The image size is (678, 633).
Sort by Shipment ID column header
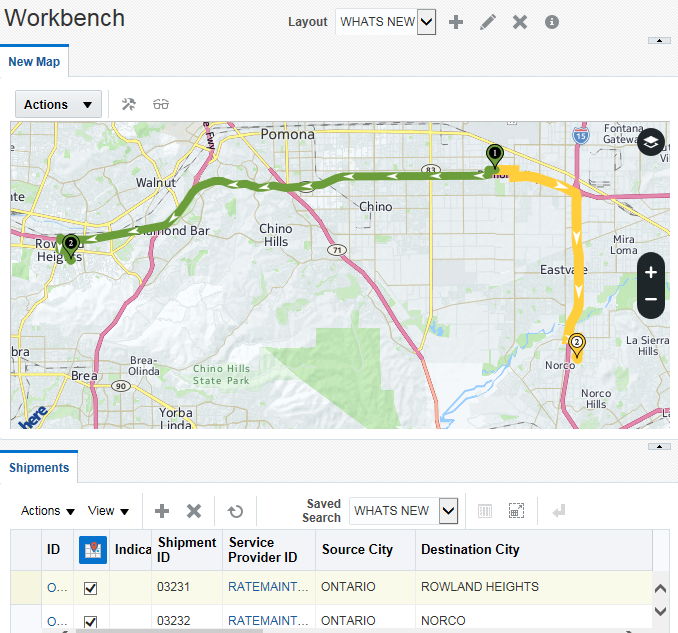click(187, 550)
